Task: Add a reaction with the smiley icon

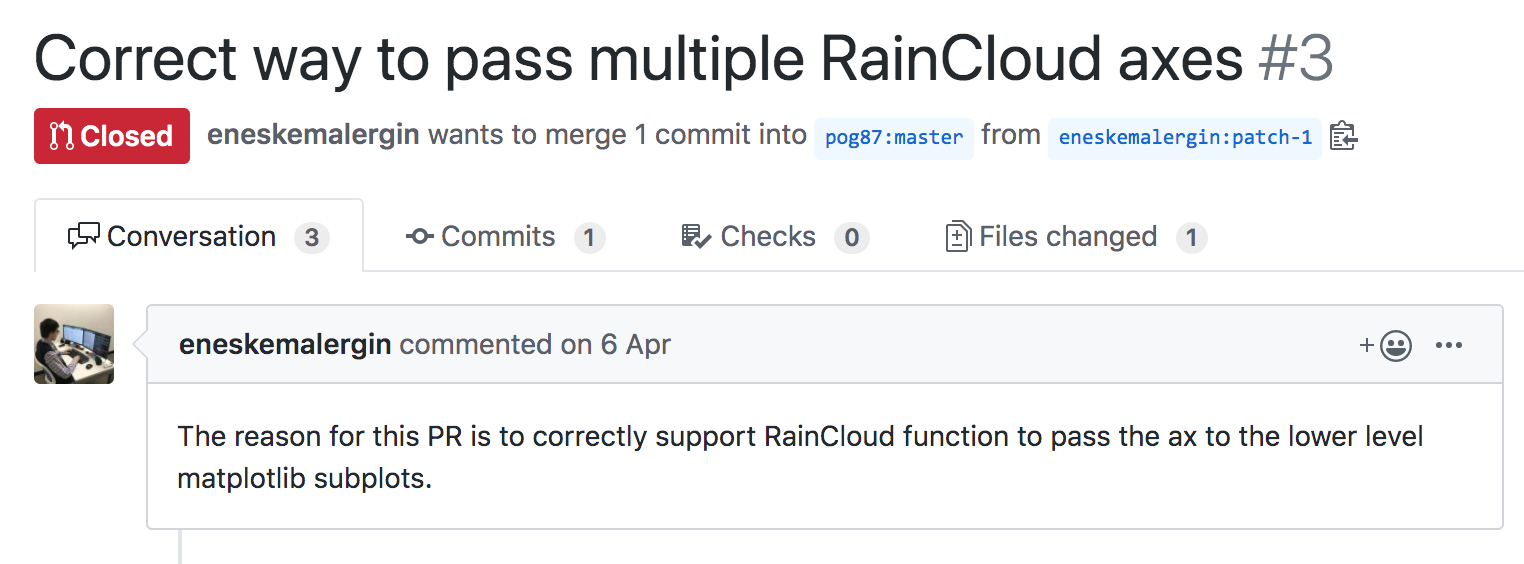Action: pos(1386,346)
